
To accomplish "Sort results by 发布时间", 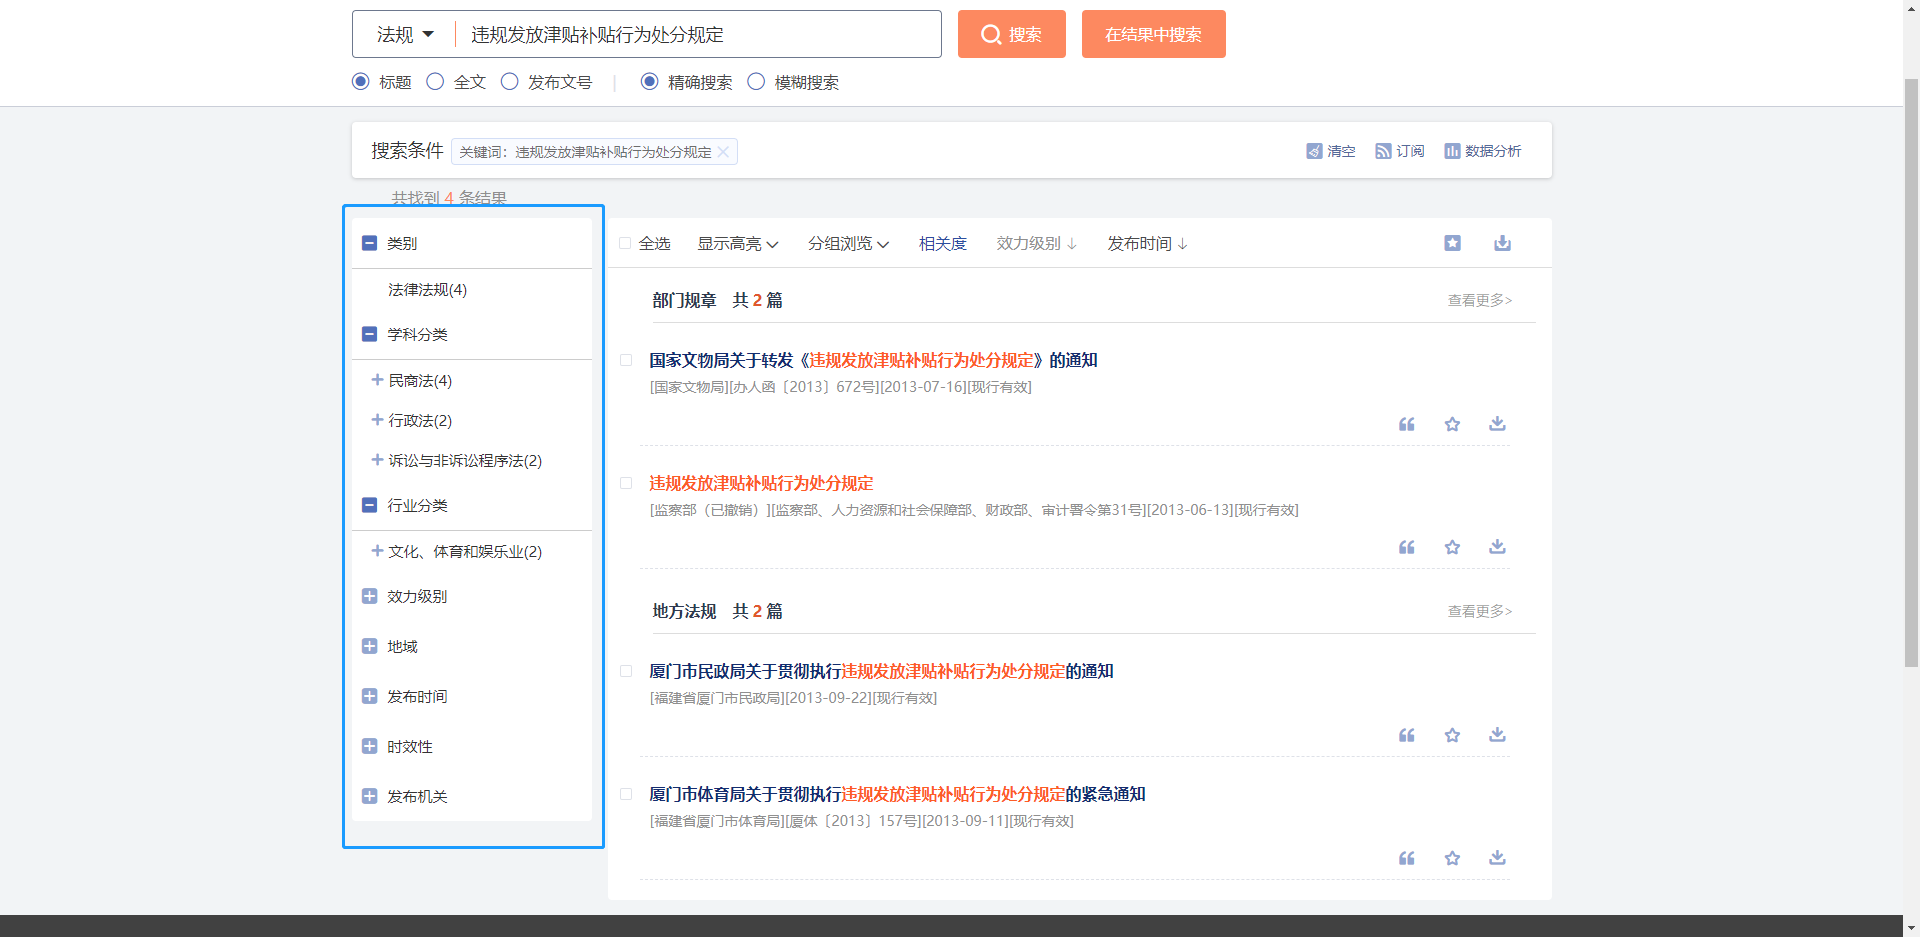I will tap(1146, 244).
